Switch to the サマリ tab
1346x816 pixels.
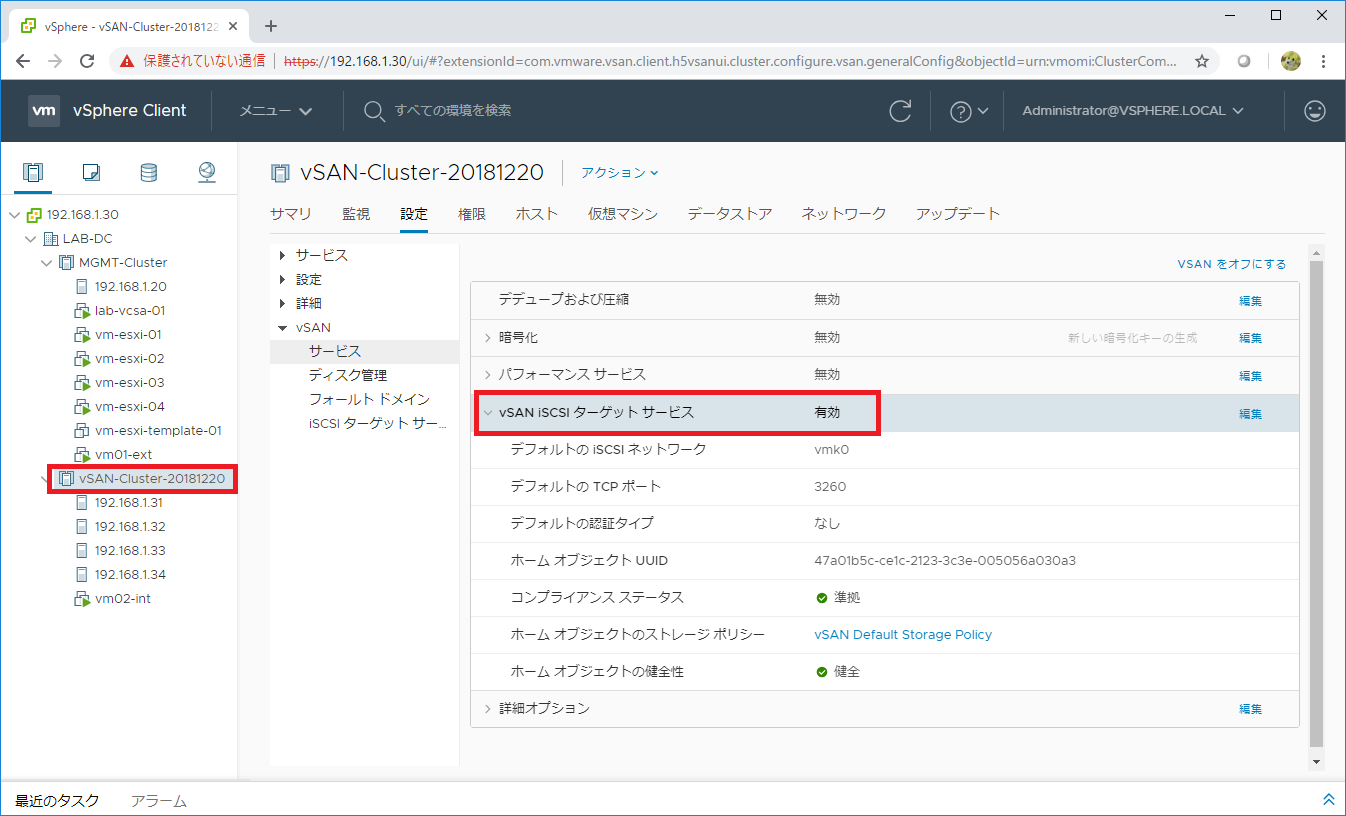click(291, 214)
